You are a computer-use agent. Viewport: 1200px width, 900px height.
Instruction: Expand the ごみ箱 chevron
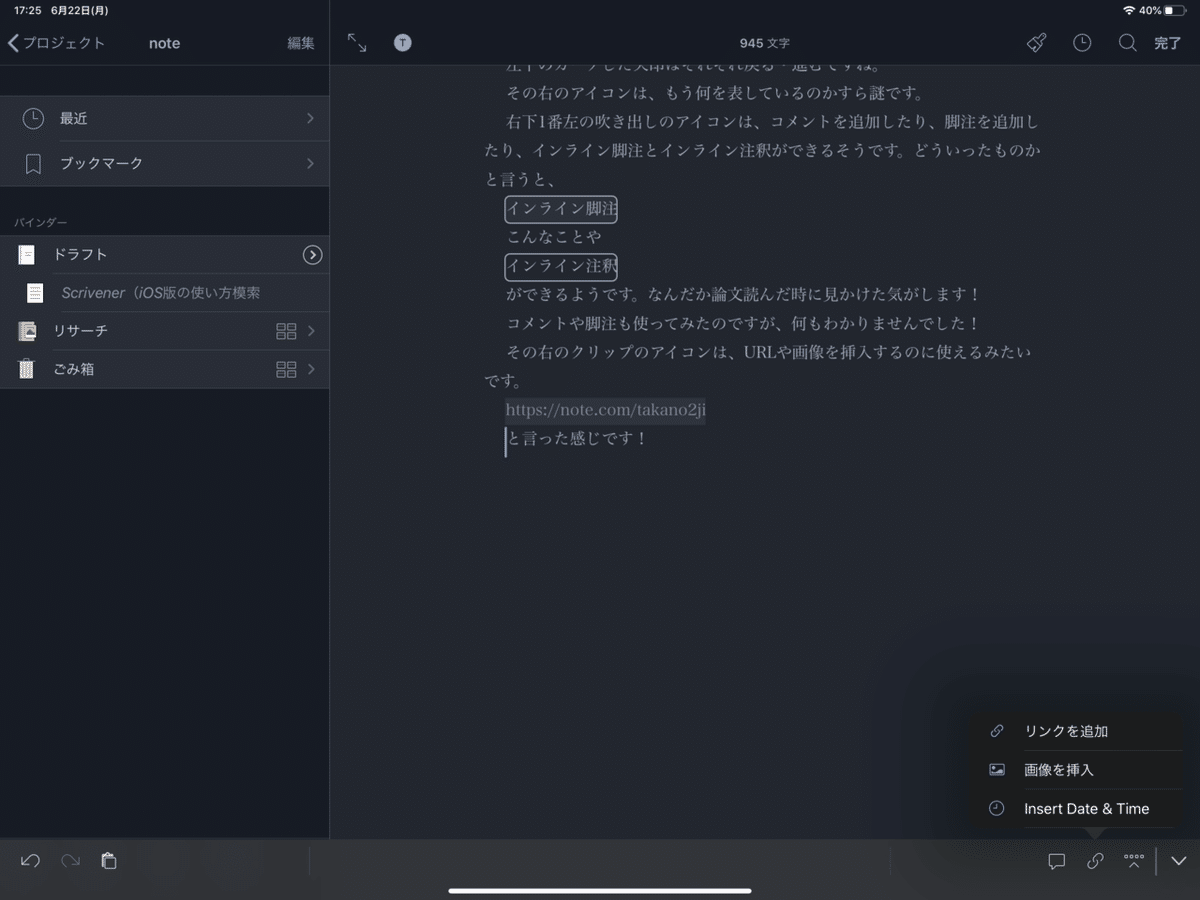pos(312,369)
